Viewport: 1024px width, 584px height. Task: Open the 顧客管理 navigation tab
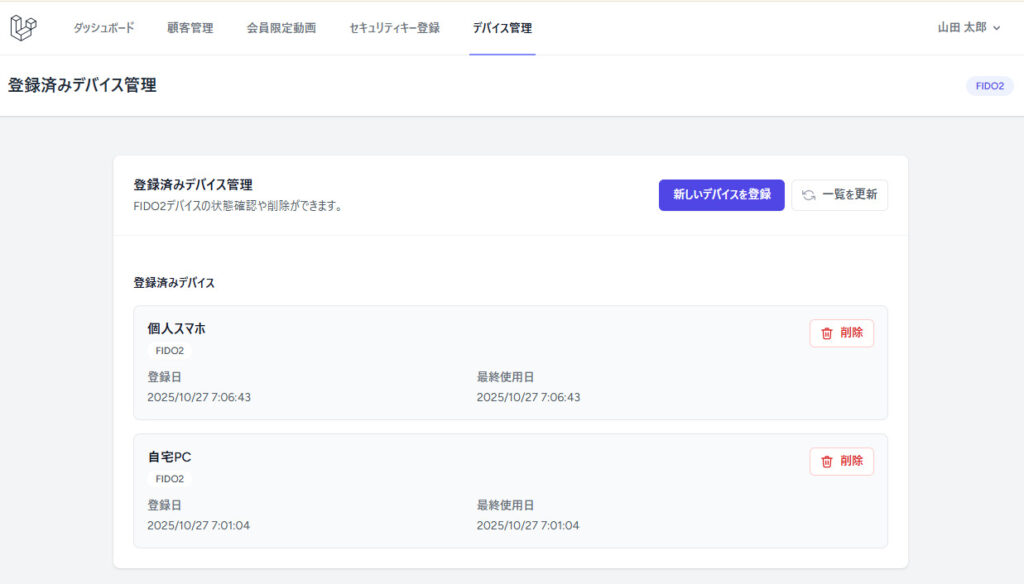[x=190, y=28]
